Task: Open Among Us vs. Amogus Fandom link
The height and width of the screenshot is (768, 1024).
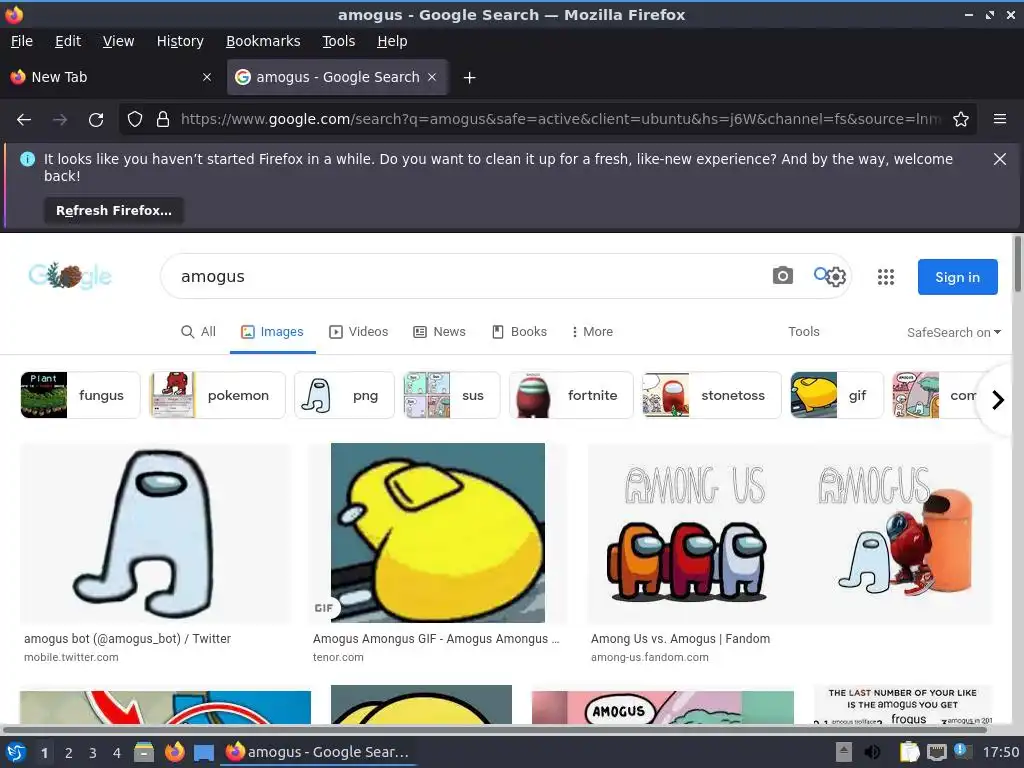Action: coord(680,639)
